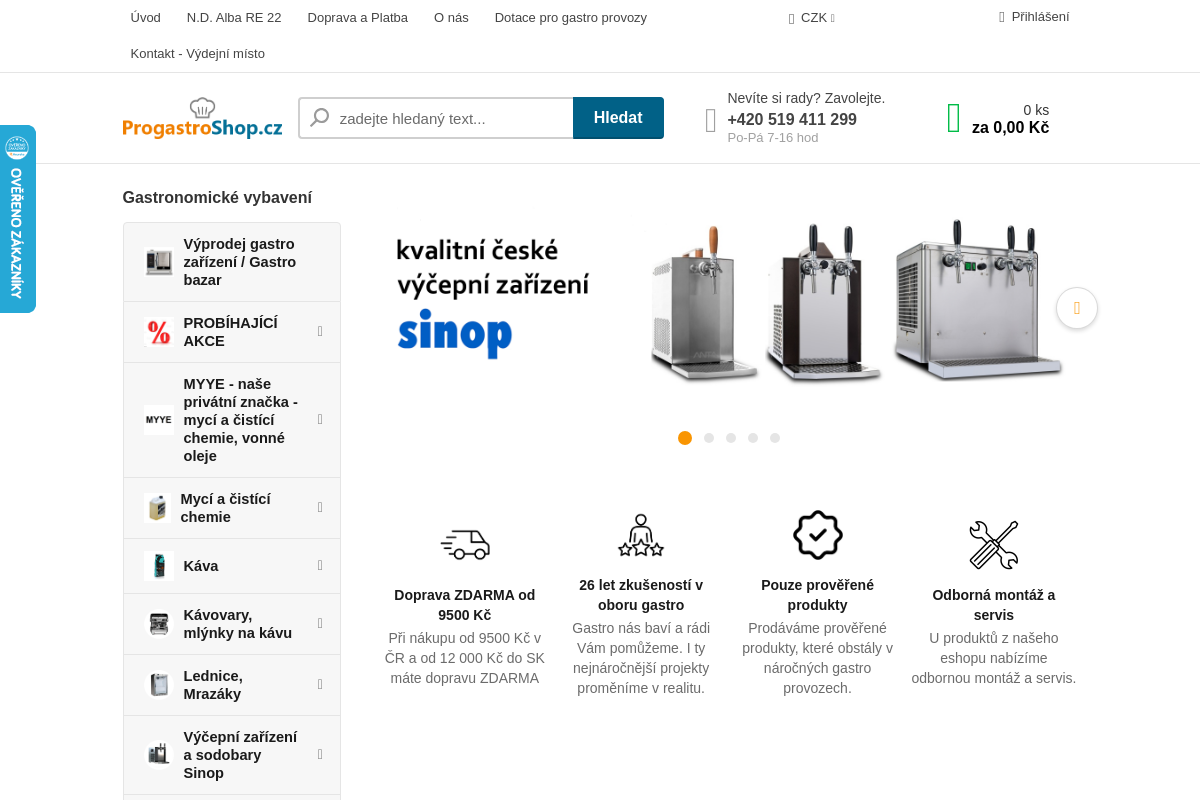Click the ProgastroShop.cz logo
Image resolution: width=1200 pixels, height=800 pixels.
click(202, 118)
